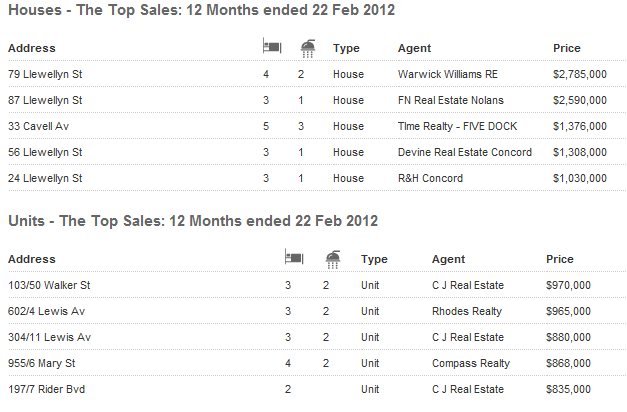Click agent Rhodes Realty
Screen dimensions: 627x412
pos(467,311)
